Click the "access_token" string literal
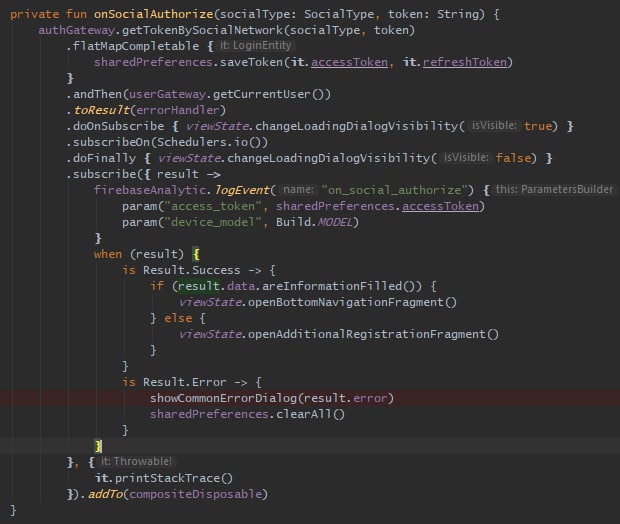The height and width of the screenshot is (524, 620). (x=213, y=206)
